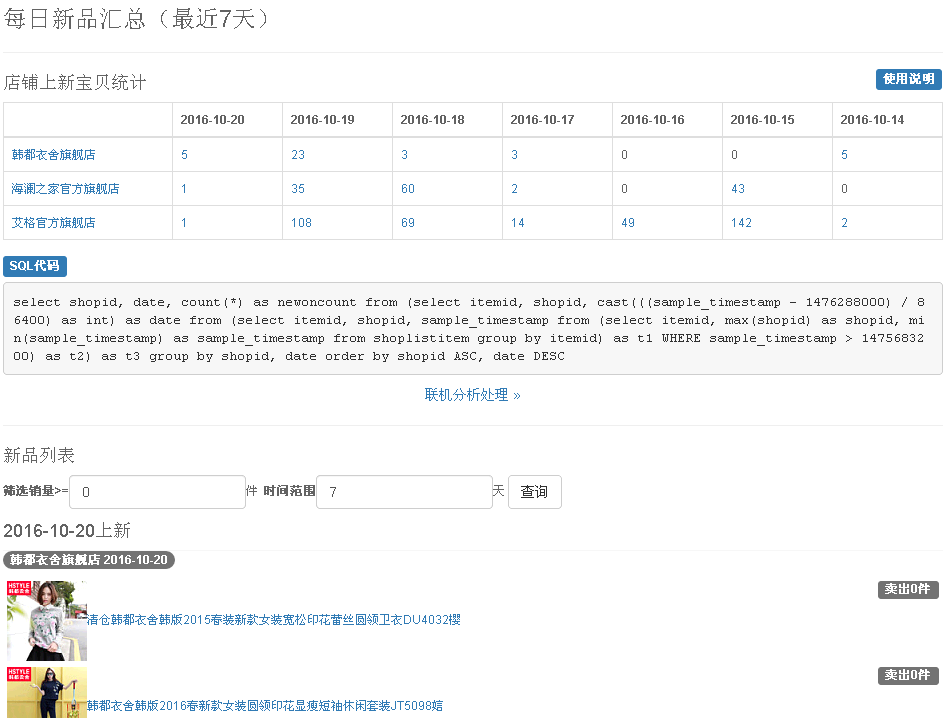The width and height of the screenshot is (948, 718).
Task: Click 韩都衣舍 count 23 for 2016-10-19
Action: [x=297, y=155]
